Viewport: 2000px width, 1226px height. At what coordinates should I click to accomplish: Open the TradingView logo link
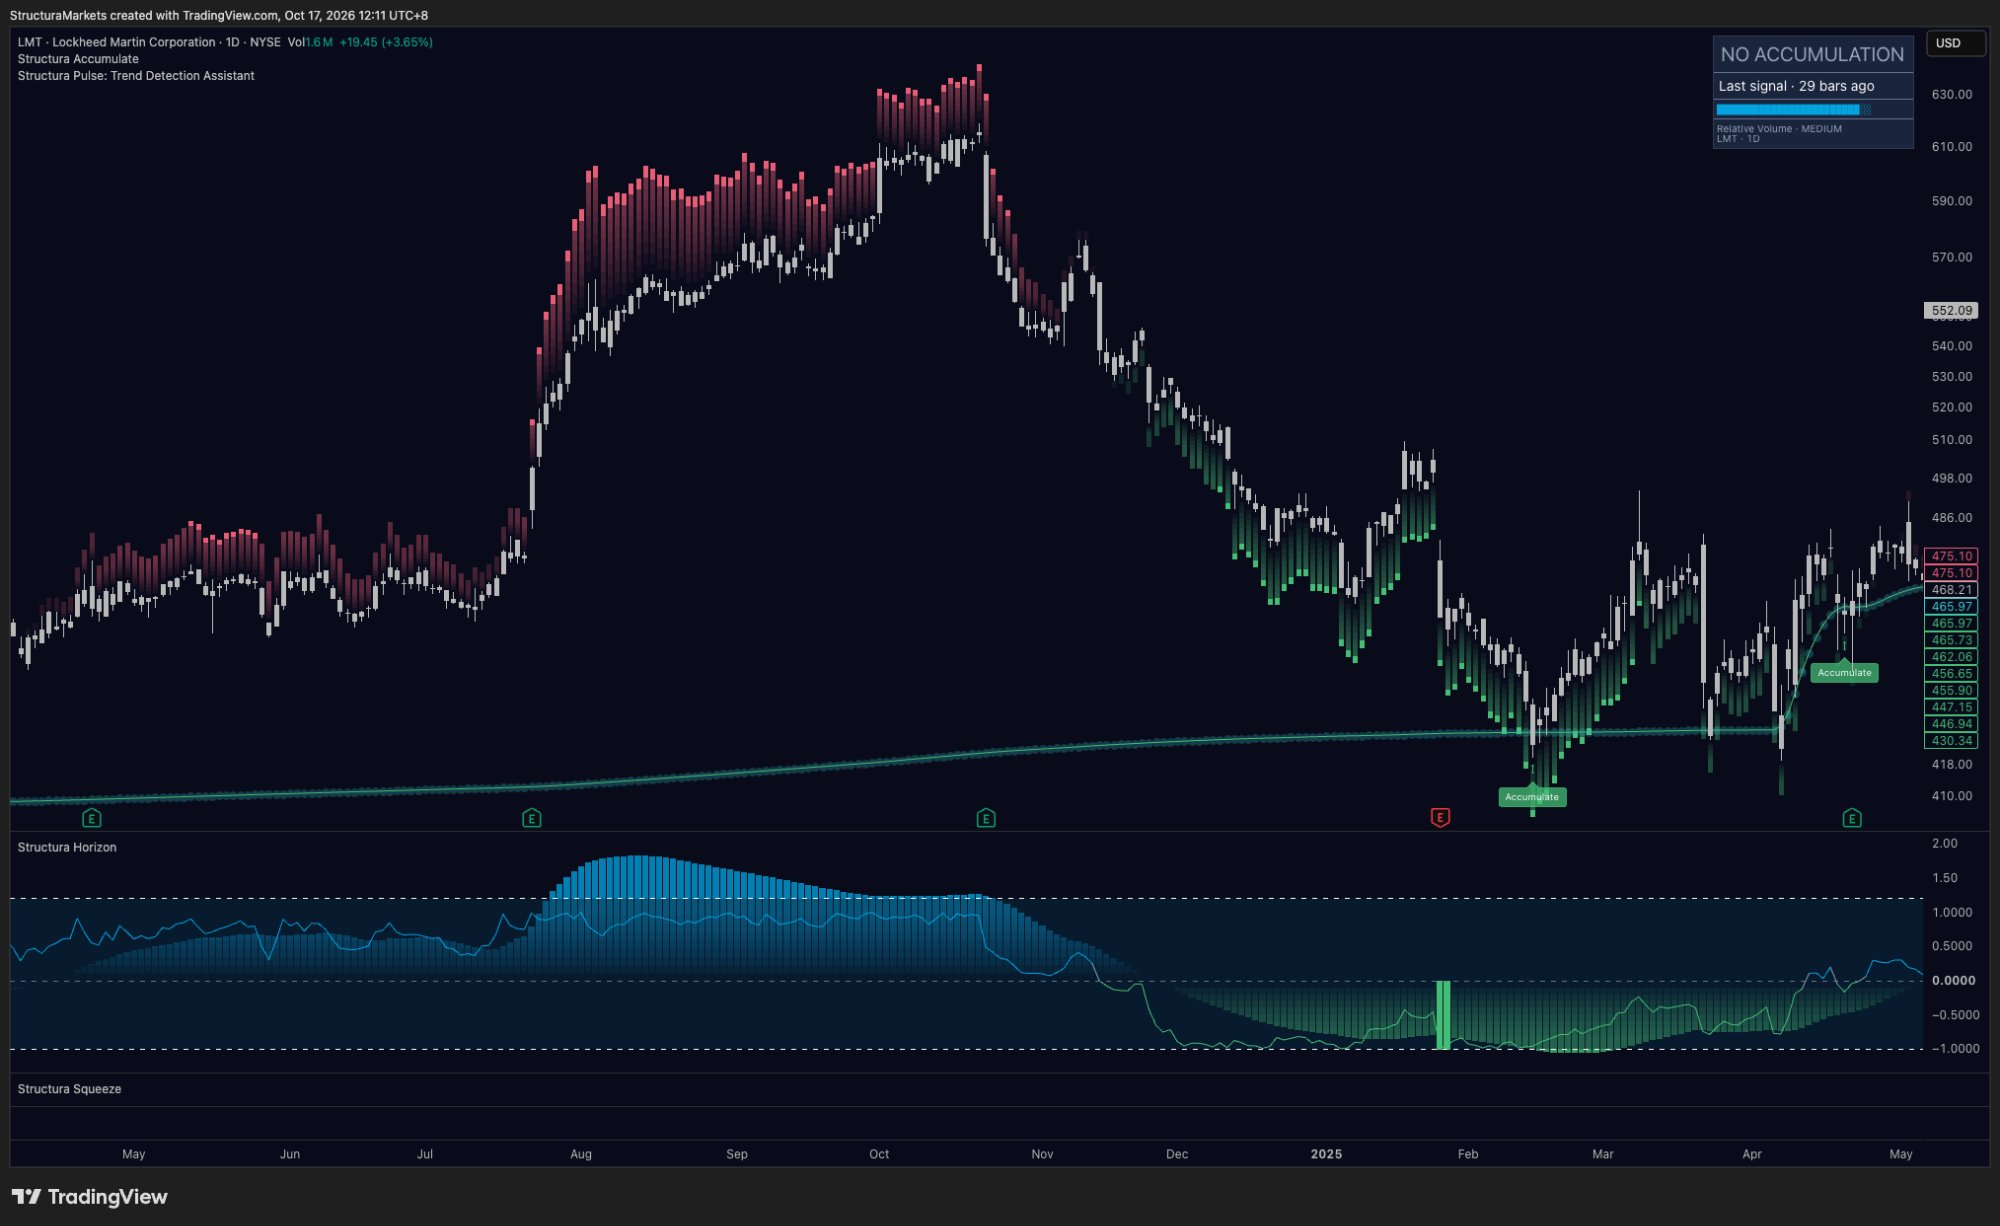click(x=90, y=1197)
